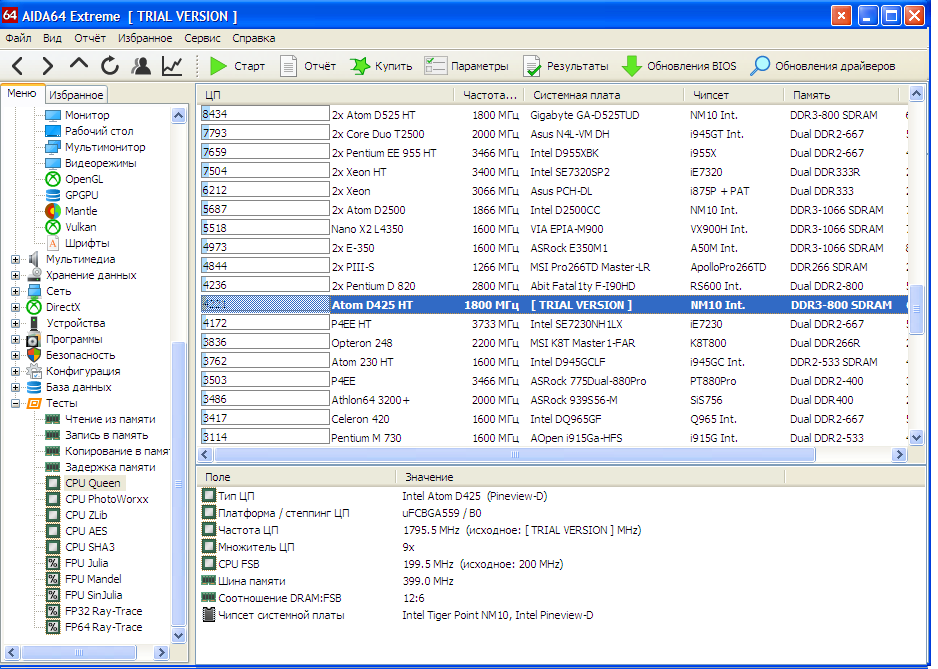Screen dimensions: 938x669
Task: Open Параметры from the toolbar
Action: (467, 66)
